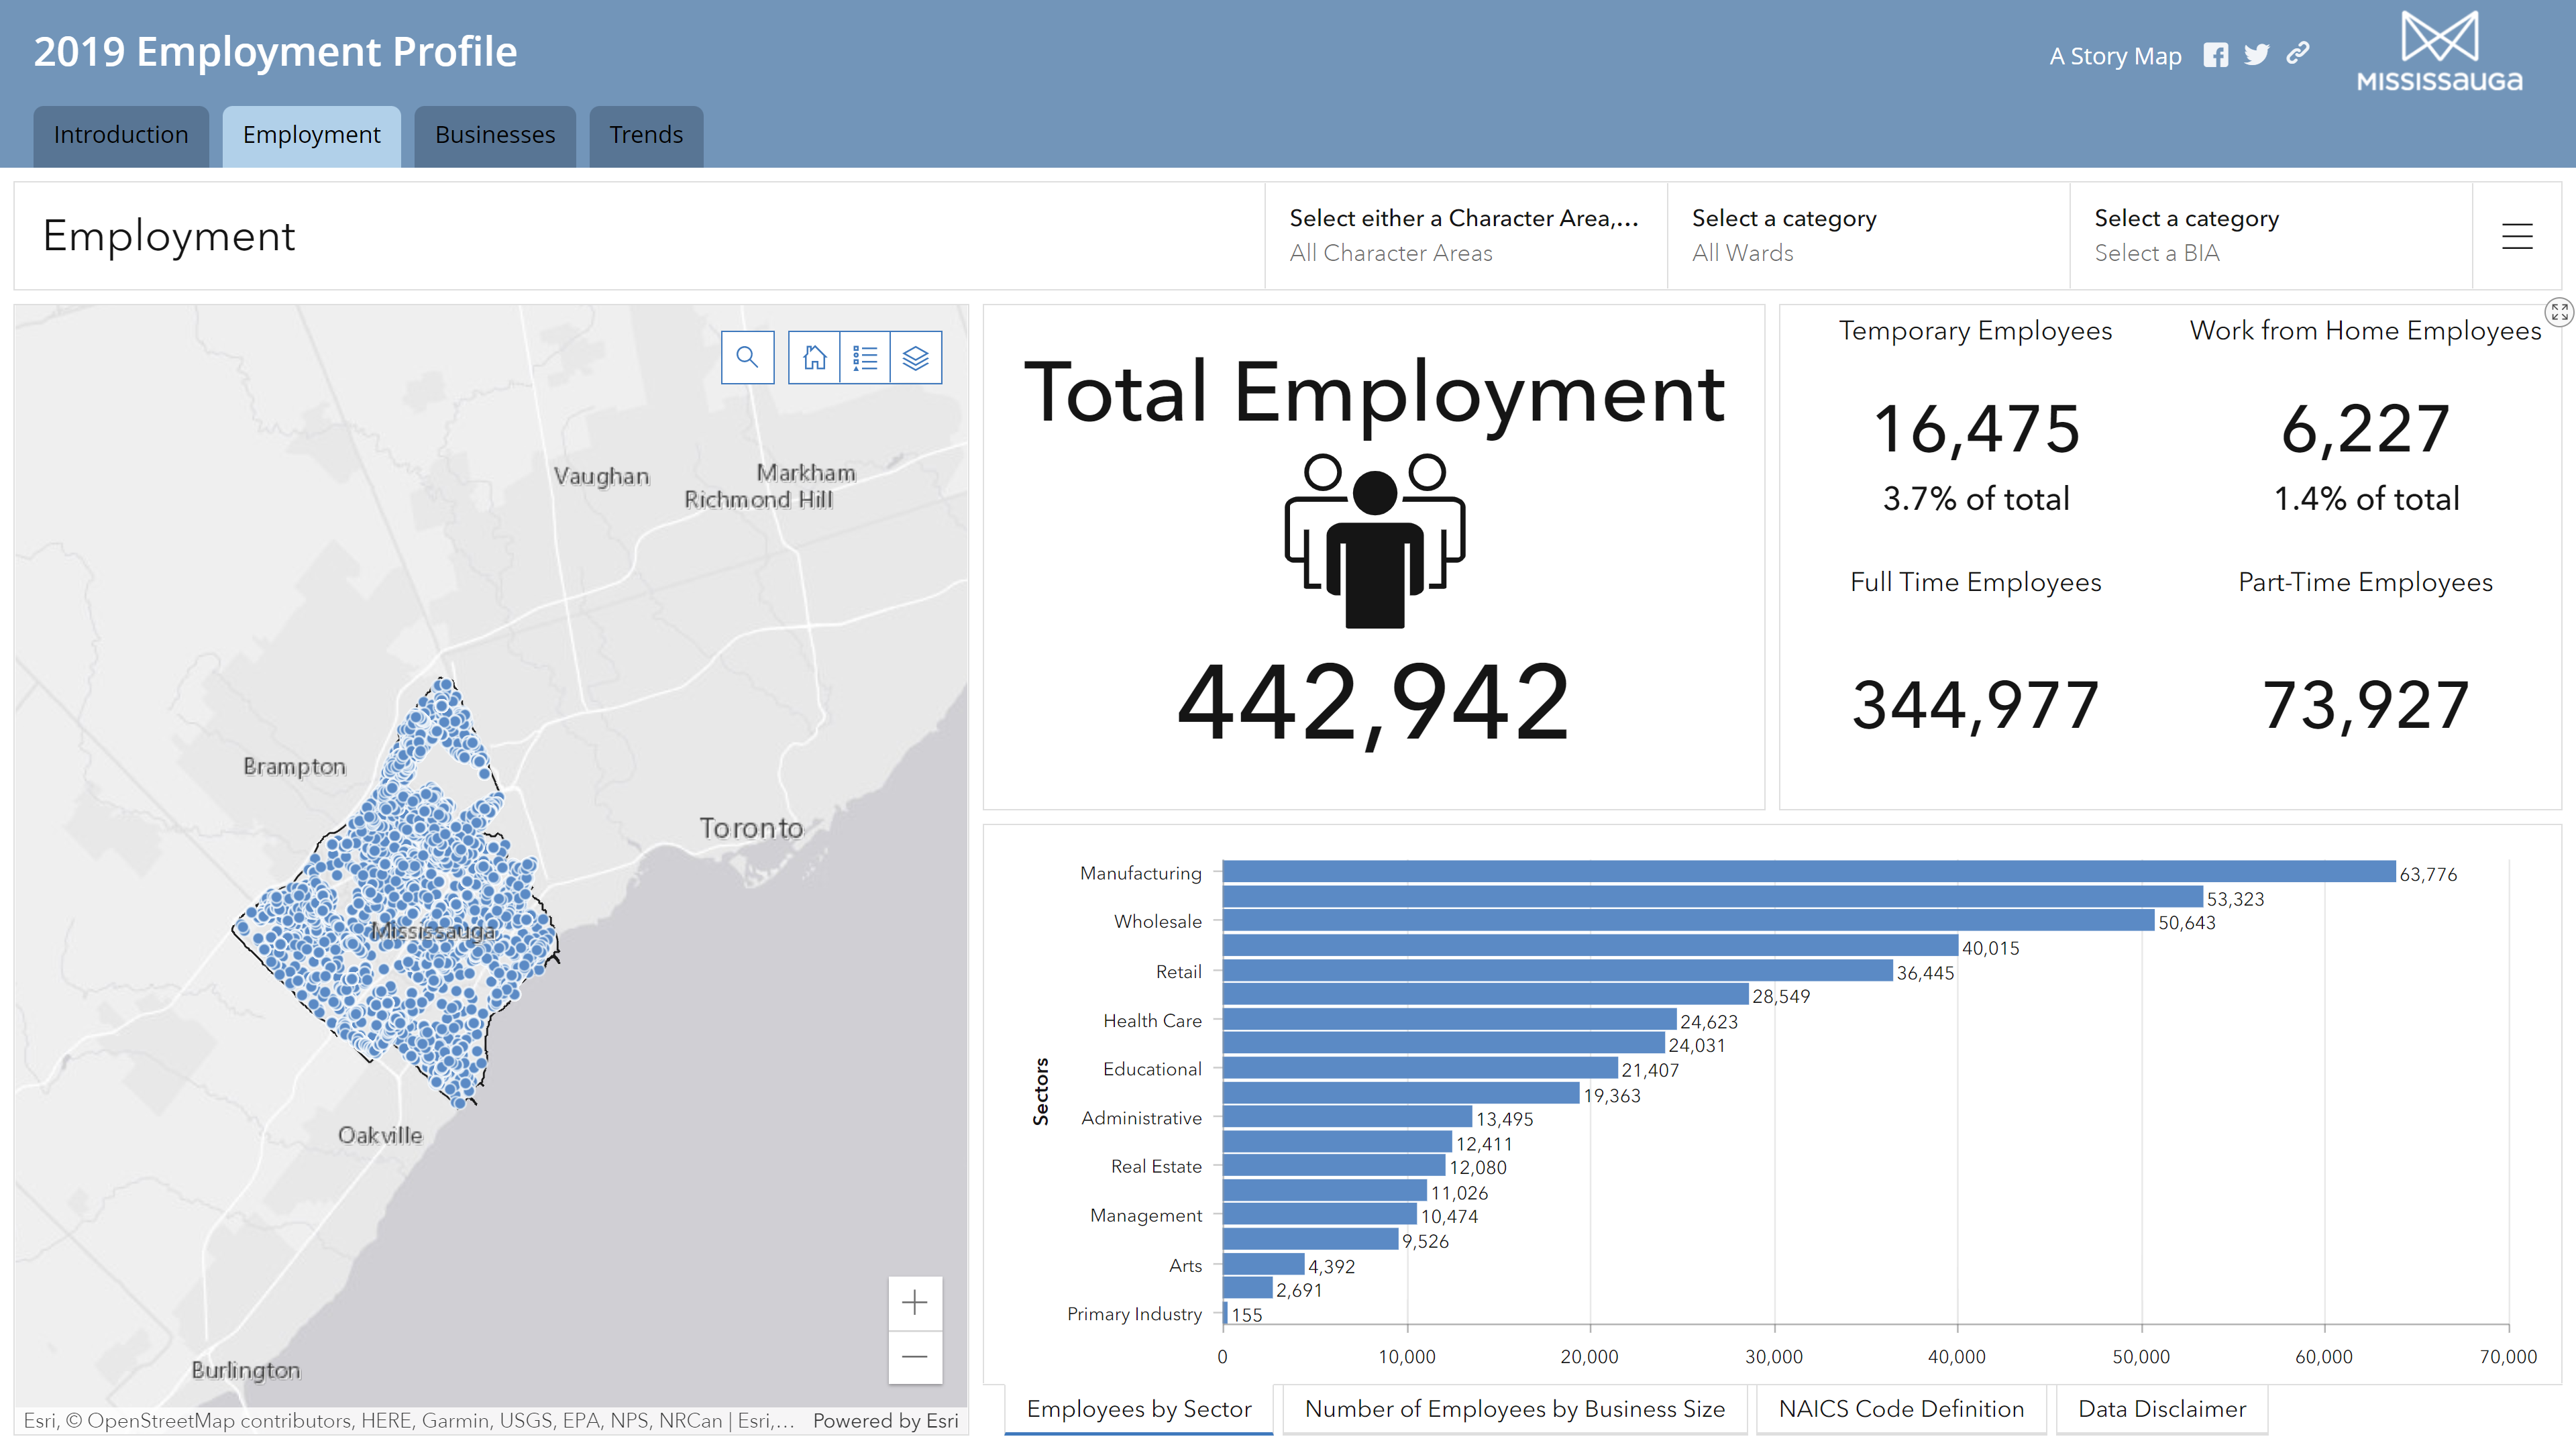The image size is (2576, 1449).
Task: Switch to the Trends tab
Action: (645, 135)
